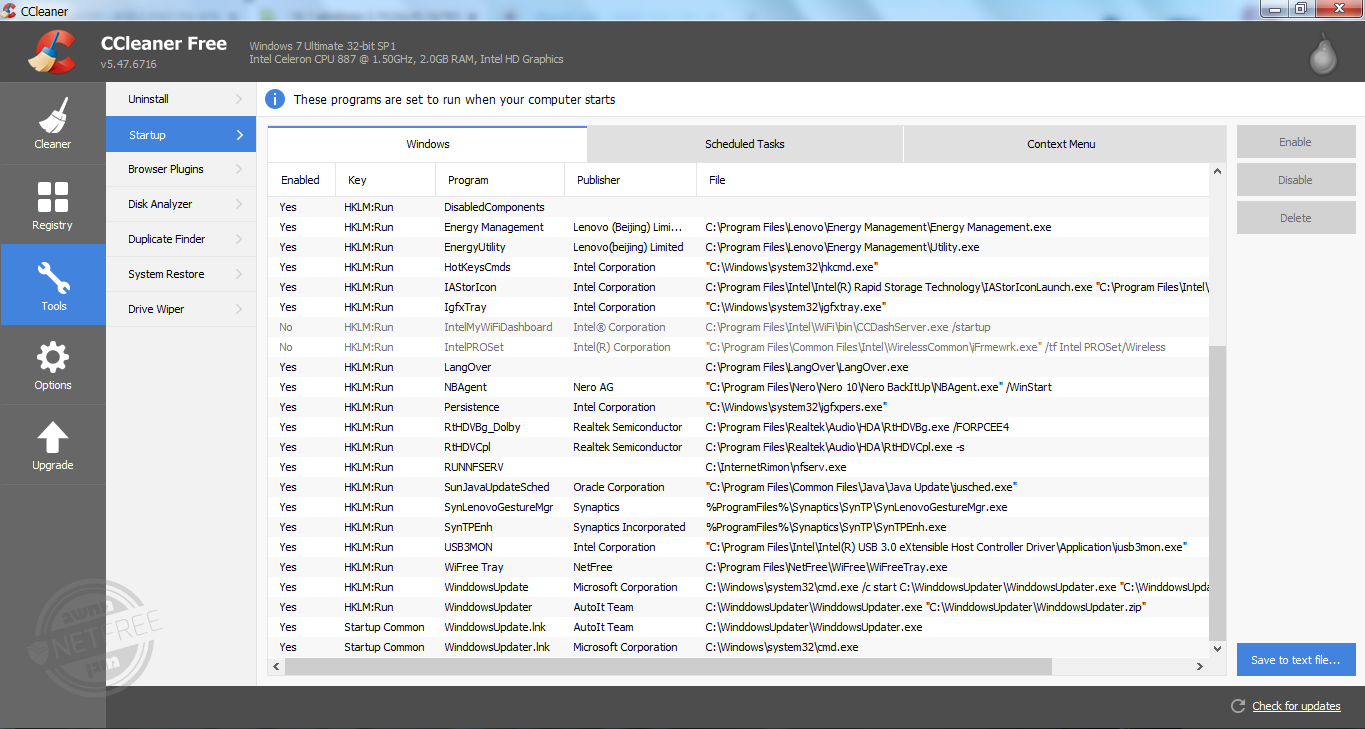Select the SynTPEnh entry
Image resolution: width=1365 pixels, height=729 pixels.
pos(739,527)
